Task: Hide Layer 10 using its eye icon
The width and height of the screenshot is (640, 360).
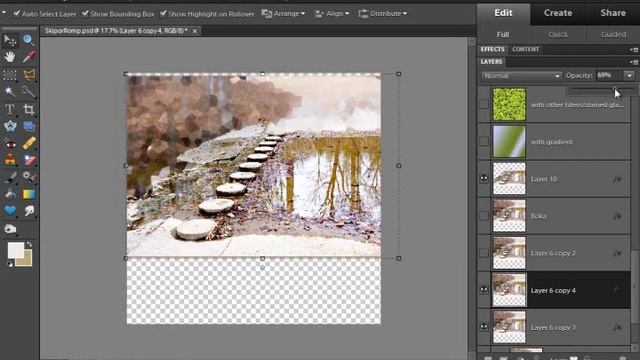Action: point(484,178)
